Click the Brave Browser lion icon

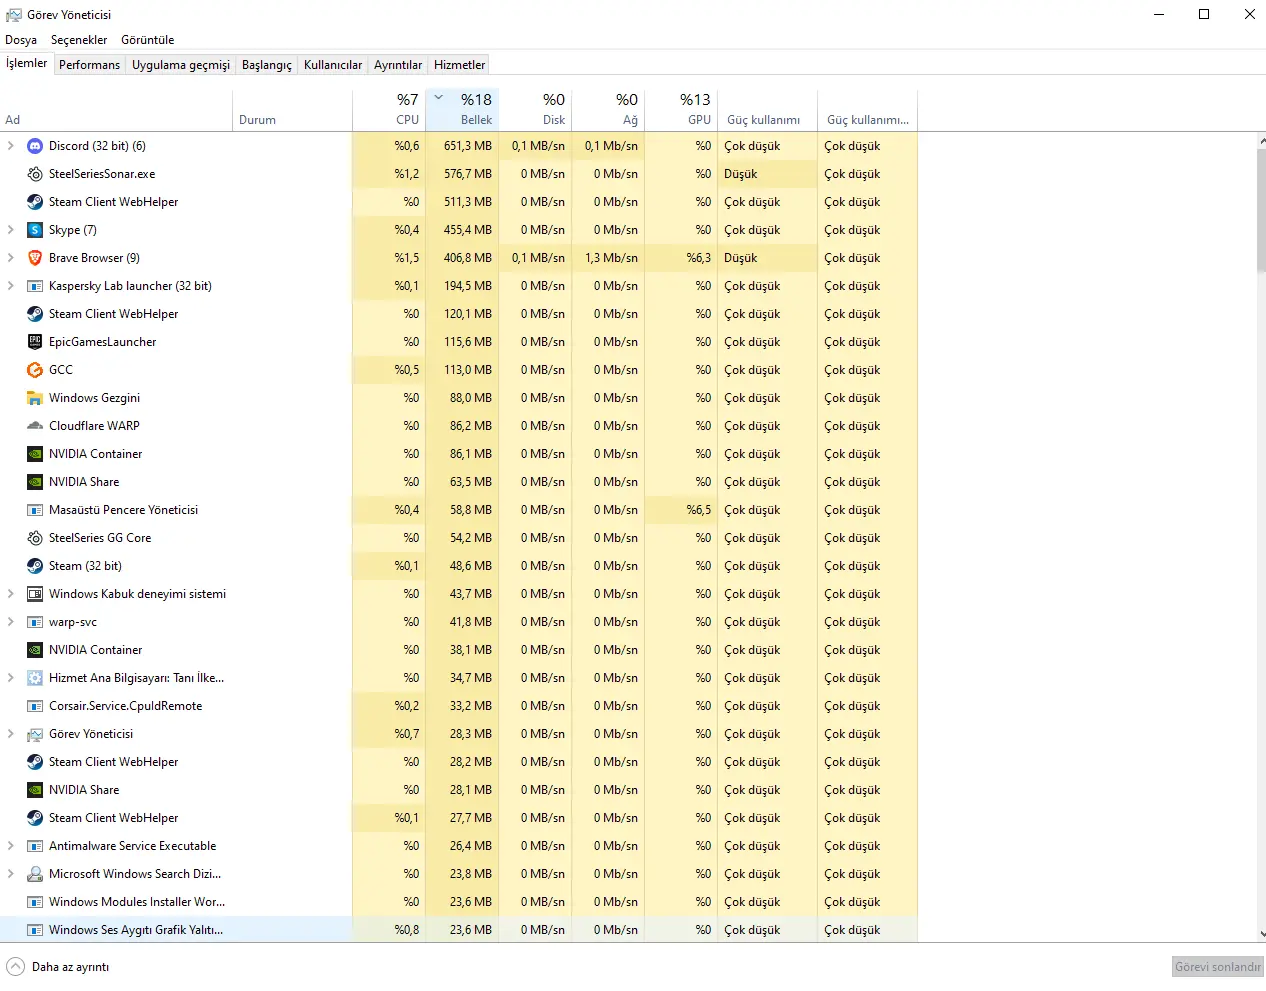click(x=35, y=258)
